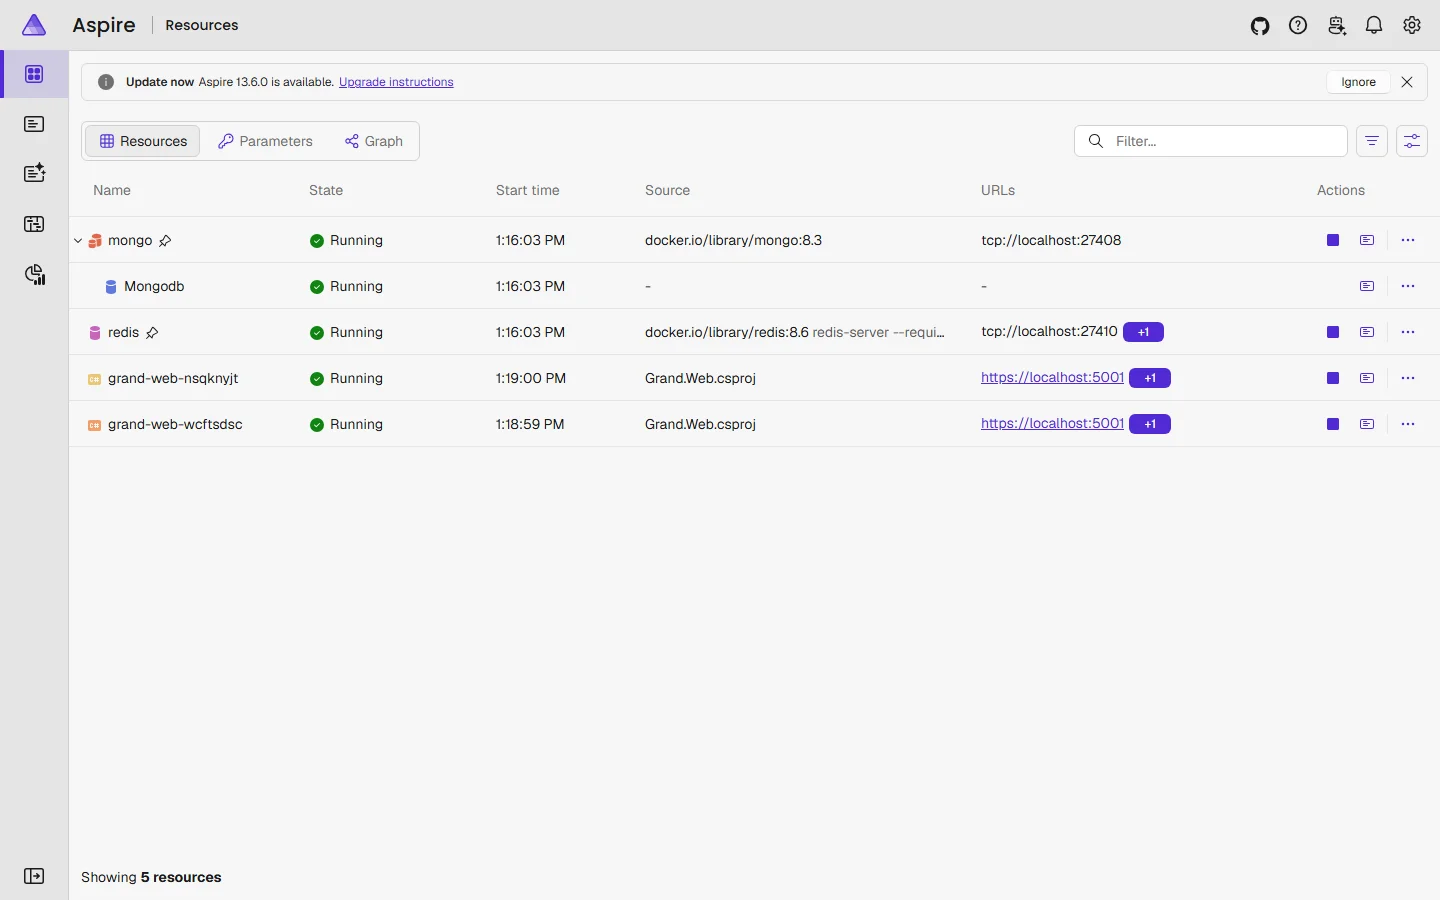Unpin the redis resource
The width and height of the screenshot is (1440, 900).
152,333
